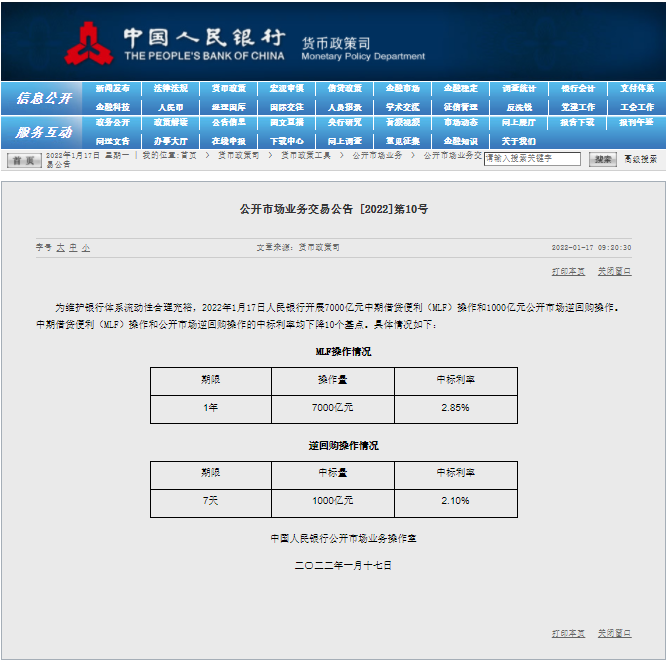Focus the keyword search input field
The image size is (670, 663).
point(532,158)
